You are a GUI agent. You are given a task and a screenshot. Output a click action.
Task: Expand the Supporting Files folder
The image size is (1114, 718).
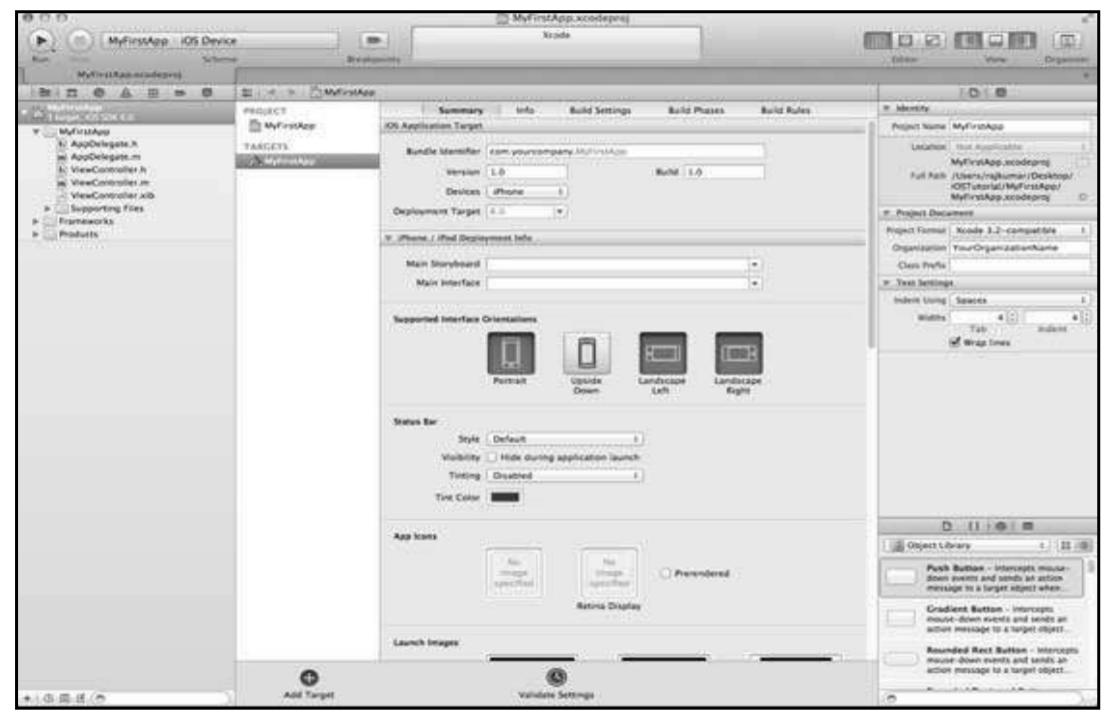pyautogui.click(x=48, y=209)
